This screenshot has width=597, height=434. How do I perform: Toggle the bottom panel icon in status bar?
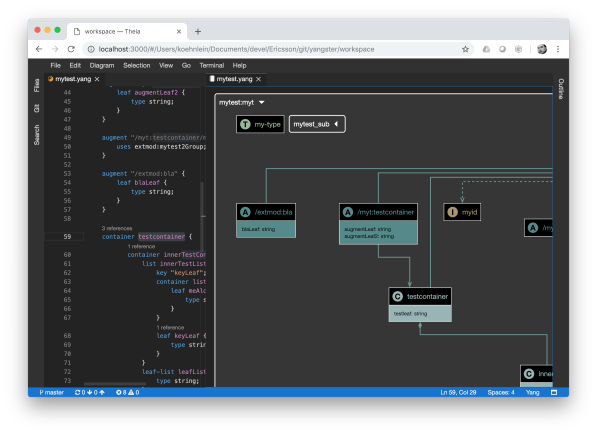pyautogui.click(x=554, y=393)
